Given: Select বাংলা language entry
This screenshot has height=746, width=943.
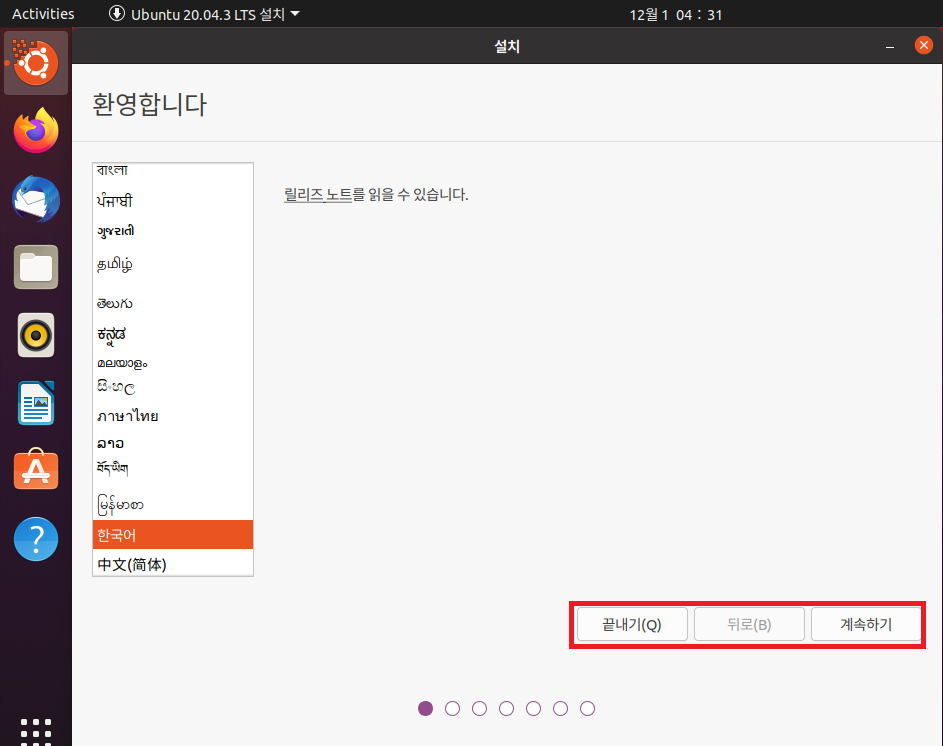Looking at the screenshot, I should point(173,170).
